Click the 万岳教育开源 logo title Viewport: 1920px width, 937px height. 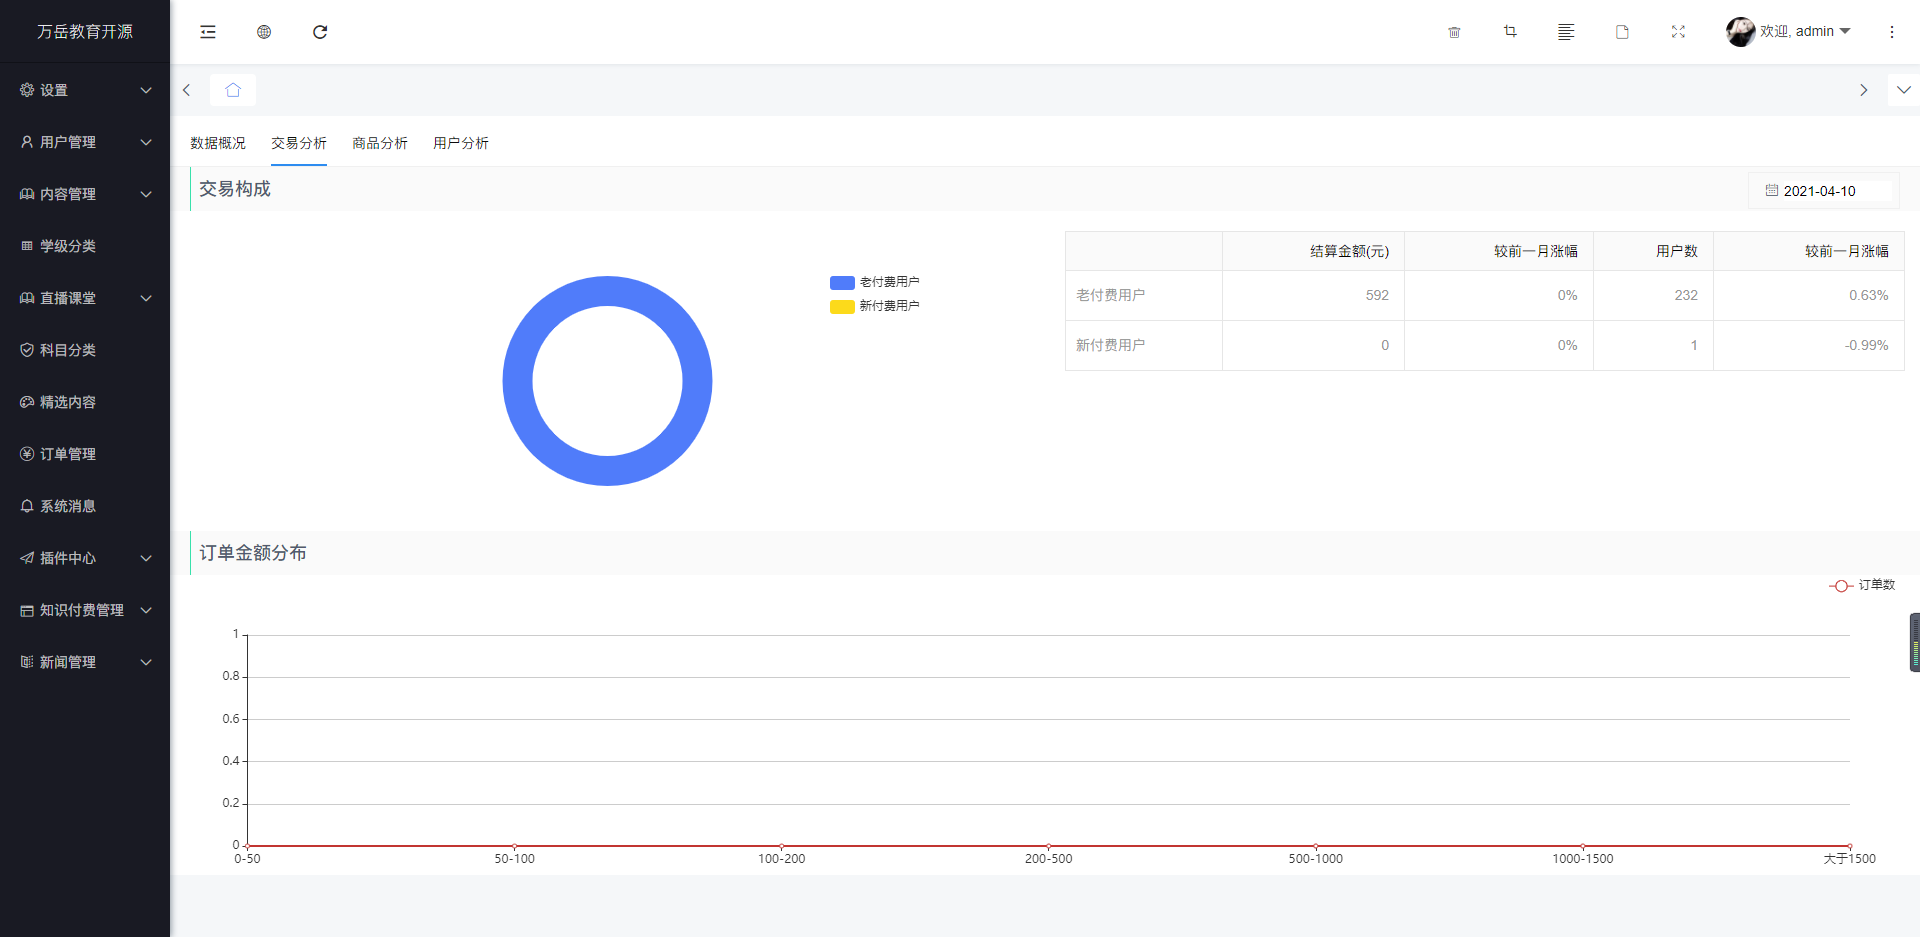click(85, 32)
